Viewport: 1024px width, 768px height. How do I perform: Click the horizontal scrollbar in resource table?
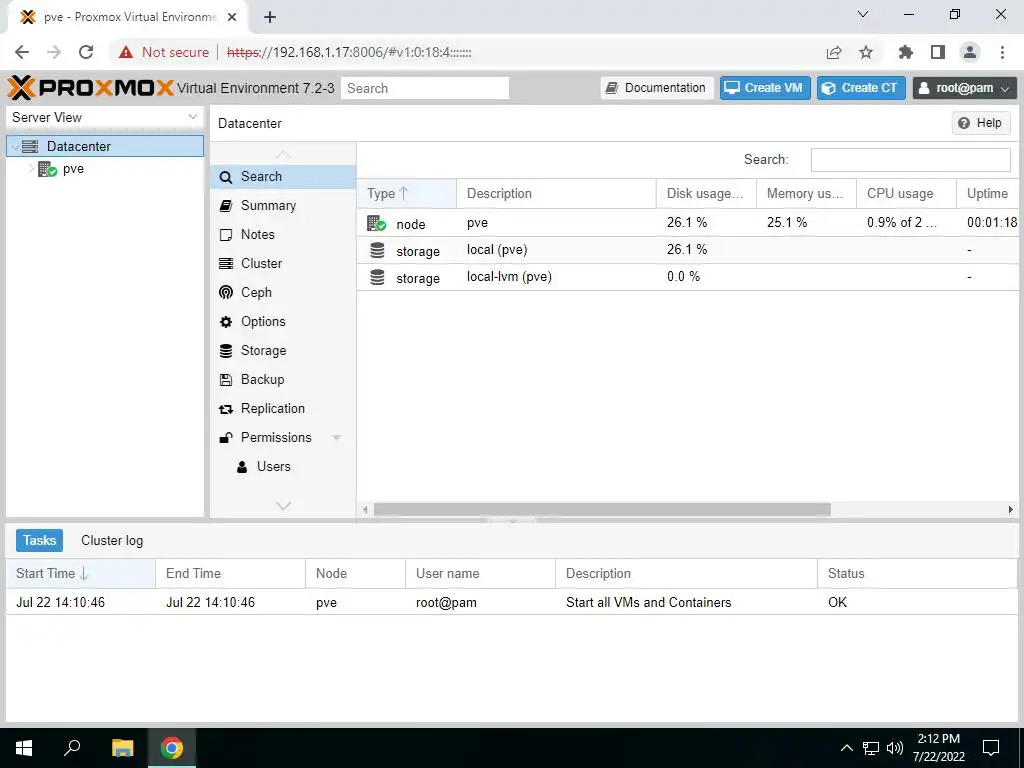(x=602, y=509)
